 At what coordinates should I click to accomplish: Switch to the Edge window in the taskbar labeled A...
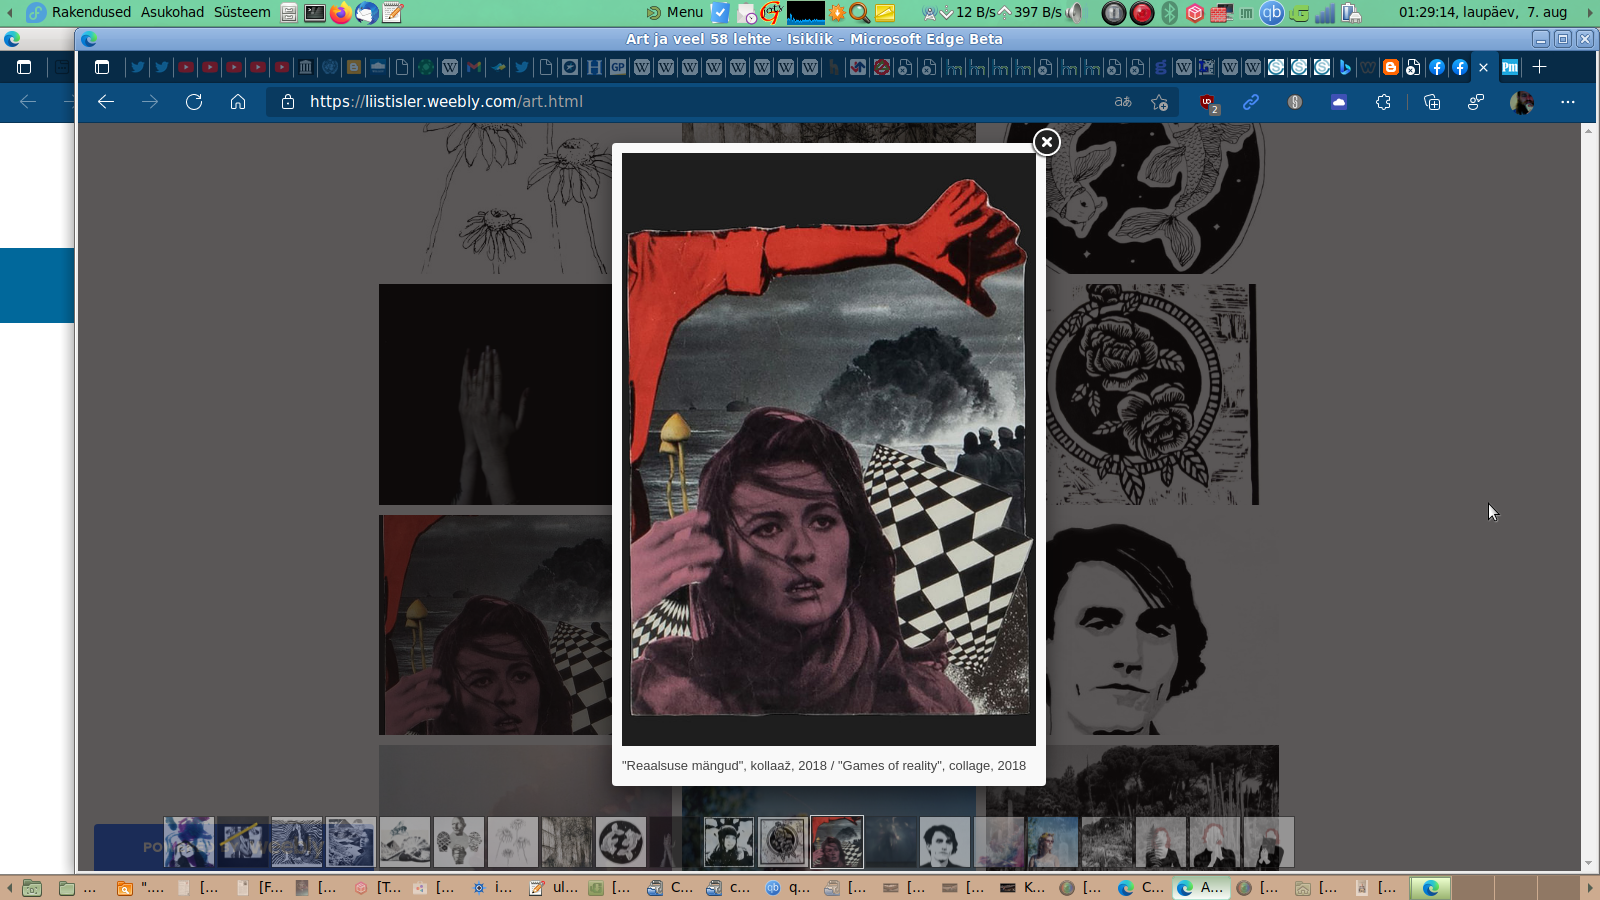[1199, 888]
